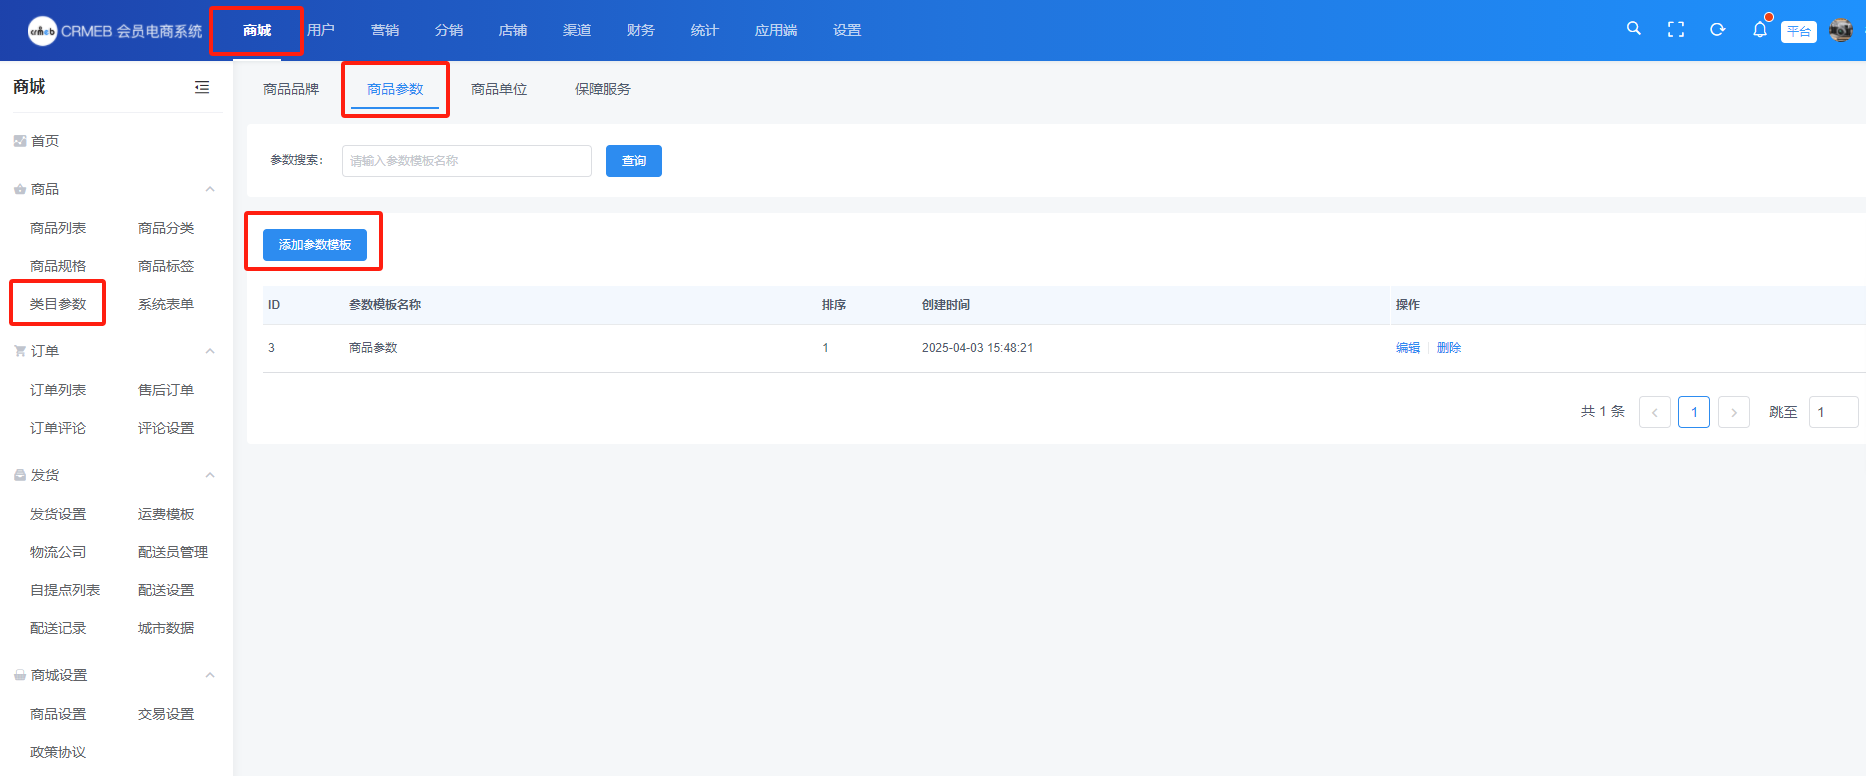The height and width of the screenshot is (776, 1866).
Task: Click the search magnifier icon in header
Action: (1634, 29)
